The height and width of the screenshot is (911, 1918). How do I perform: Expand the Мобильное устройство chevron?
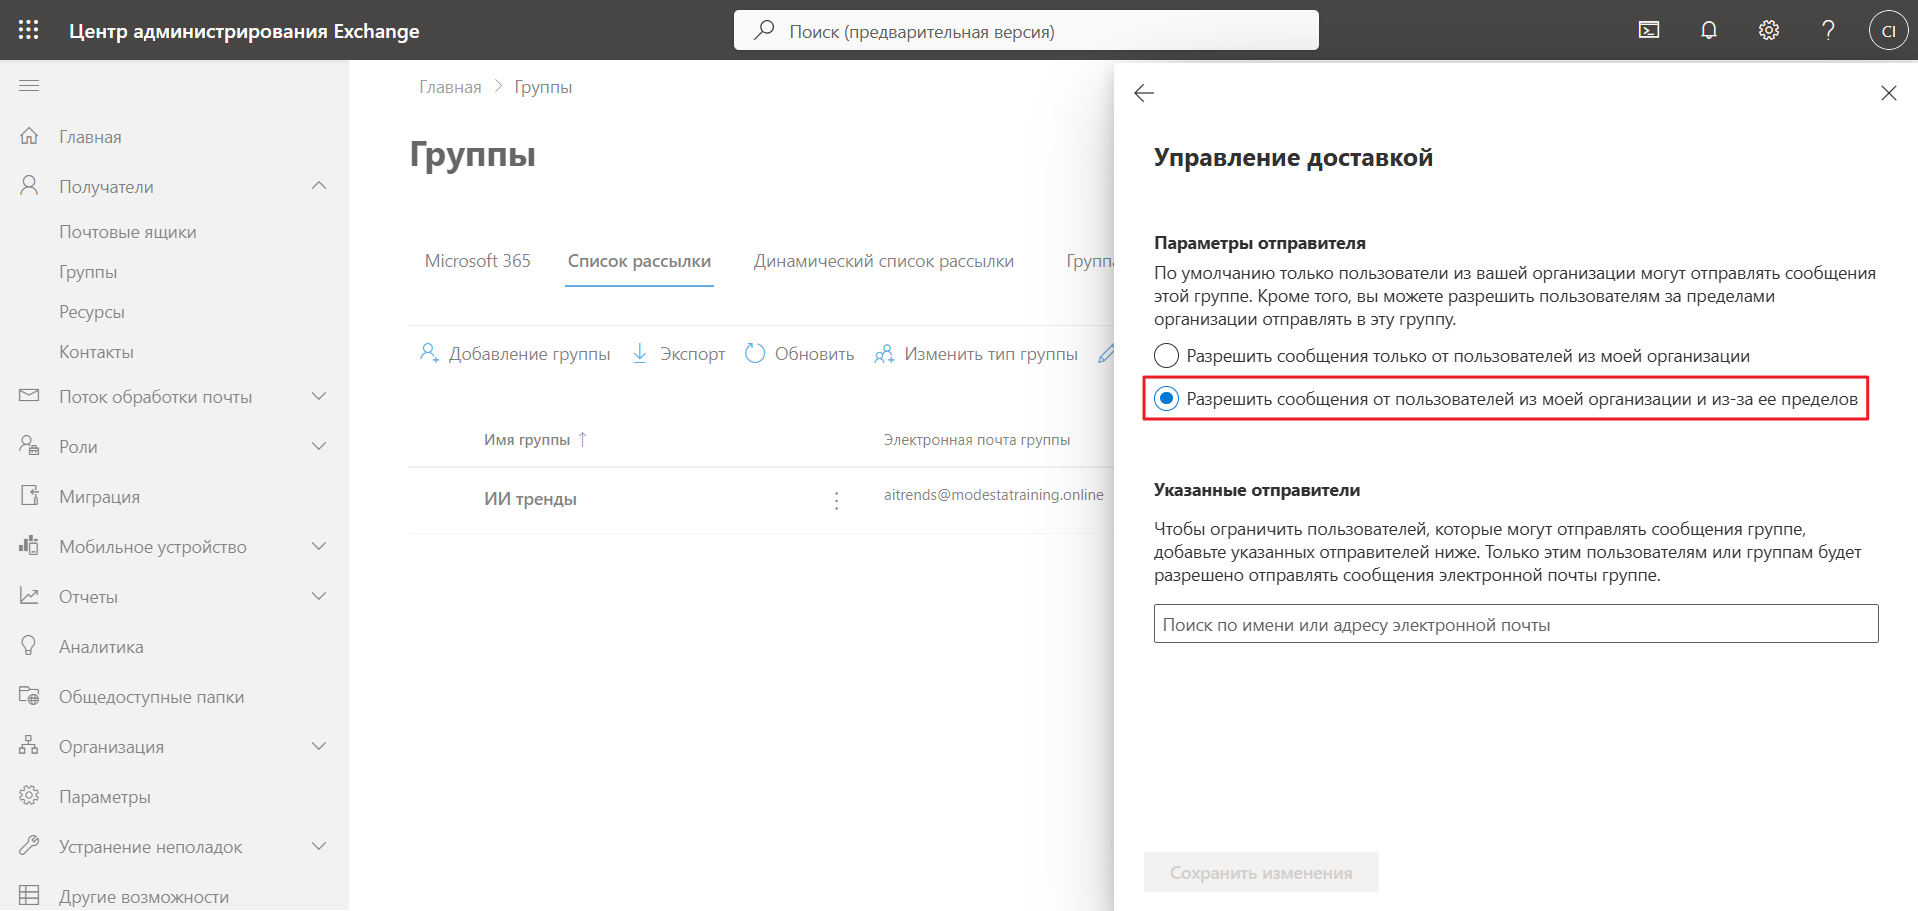pyautogui.click(x=319, y=546)
